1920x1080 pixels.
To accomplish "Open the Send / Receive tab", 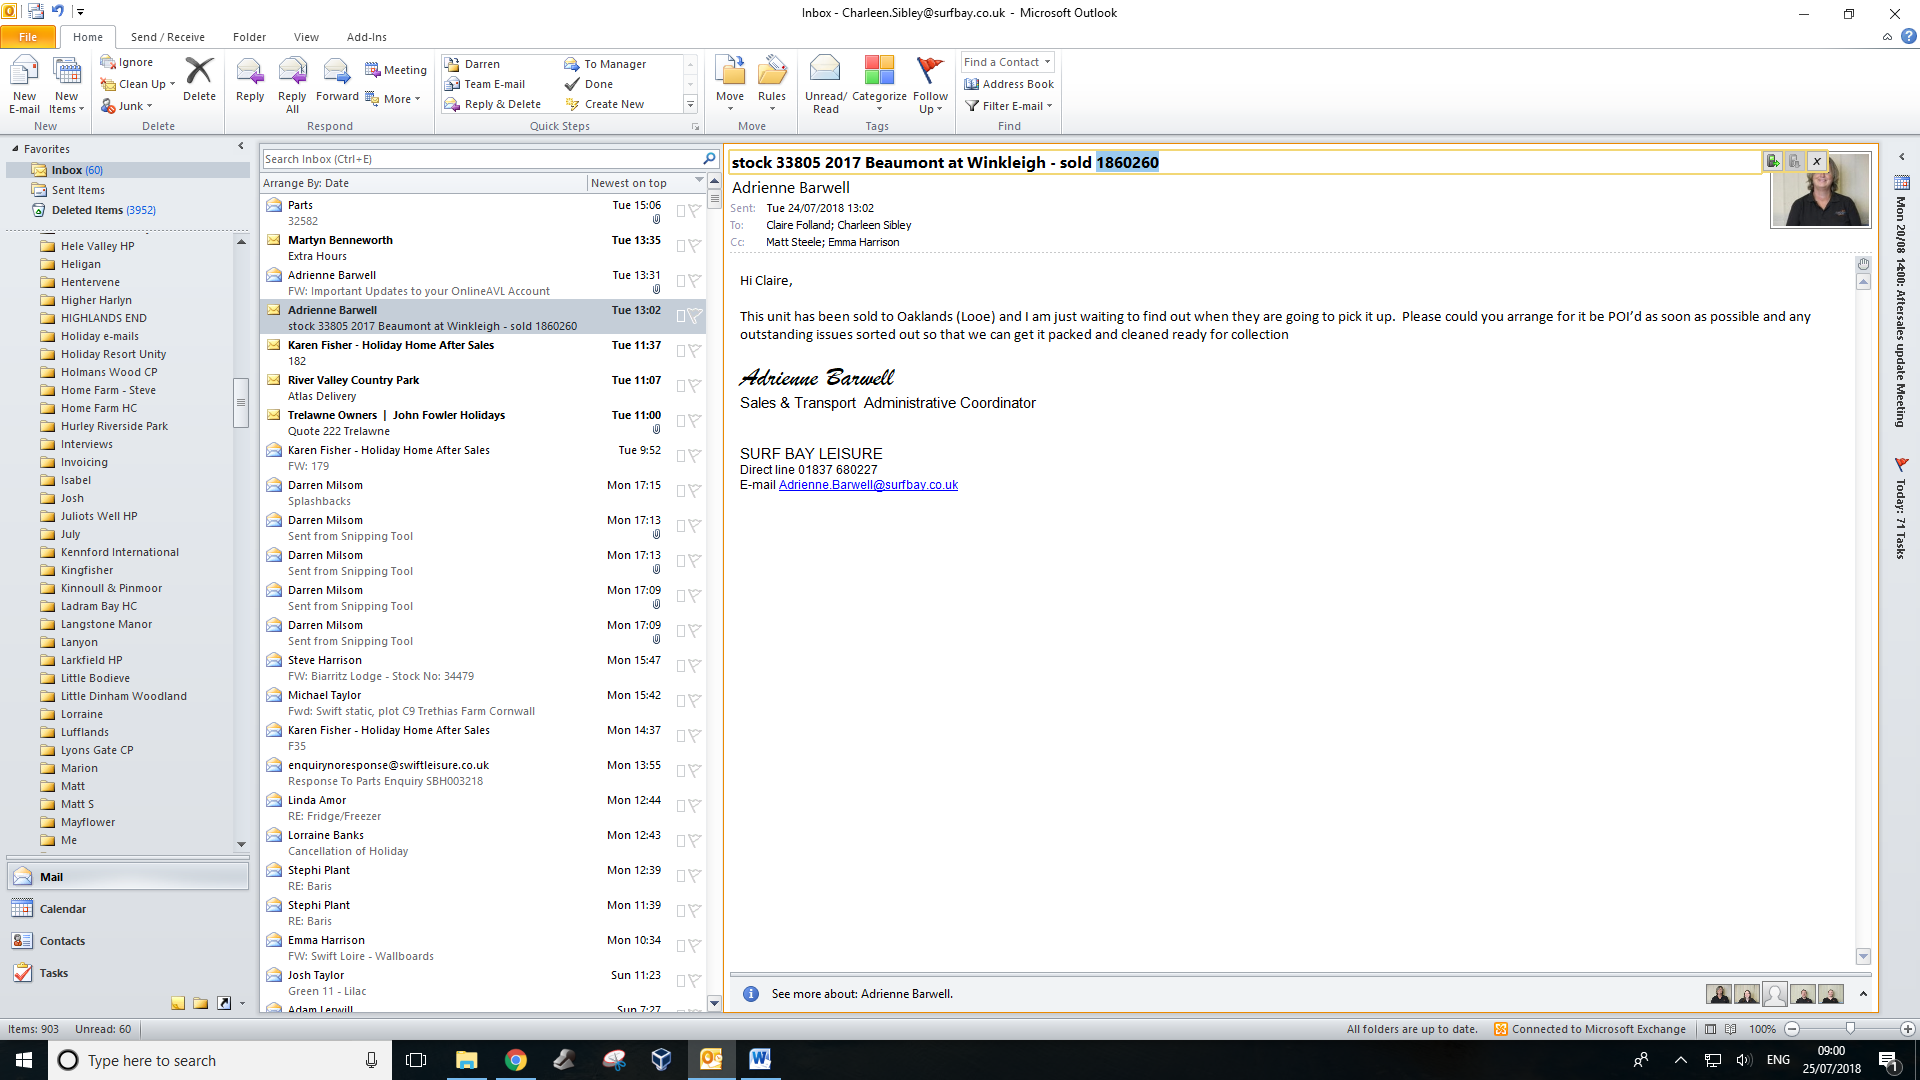I will click(167, 37).
